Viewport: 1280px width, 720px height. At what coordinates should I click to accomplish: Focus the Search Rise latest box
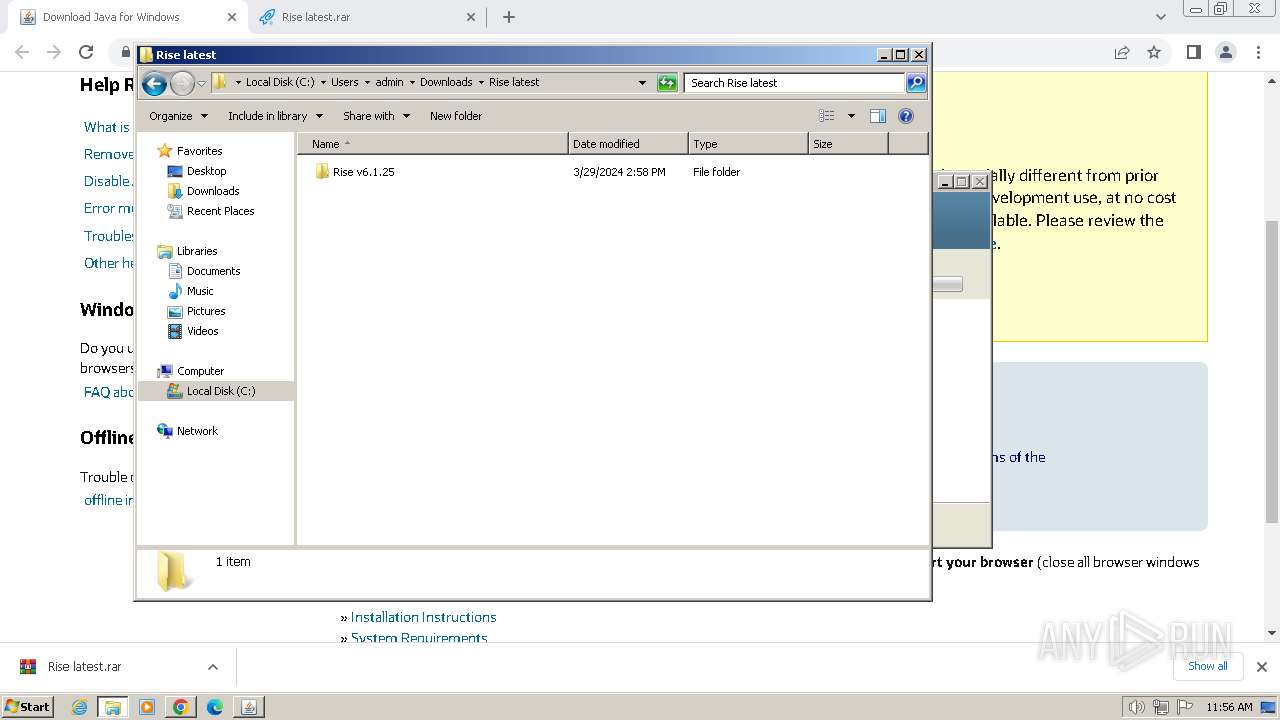[x=794, y=83]
